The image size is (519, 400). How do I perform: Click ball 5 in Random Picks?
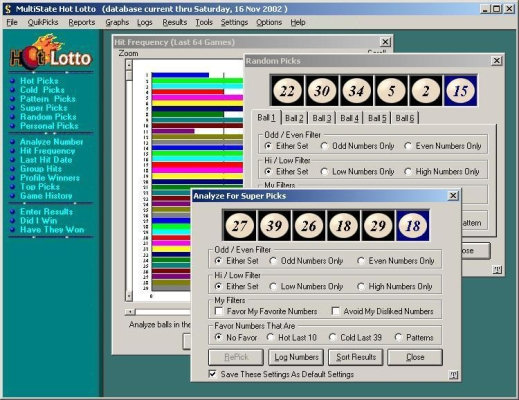pyautogui.click(x=391, y=91)
